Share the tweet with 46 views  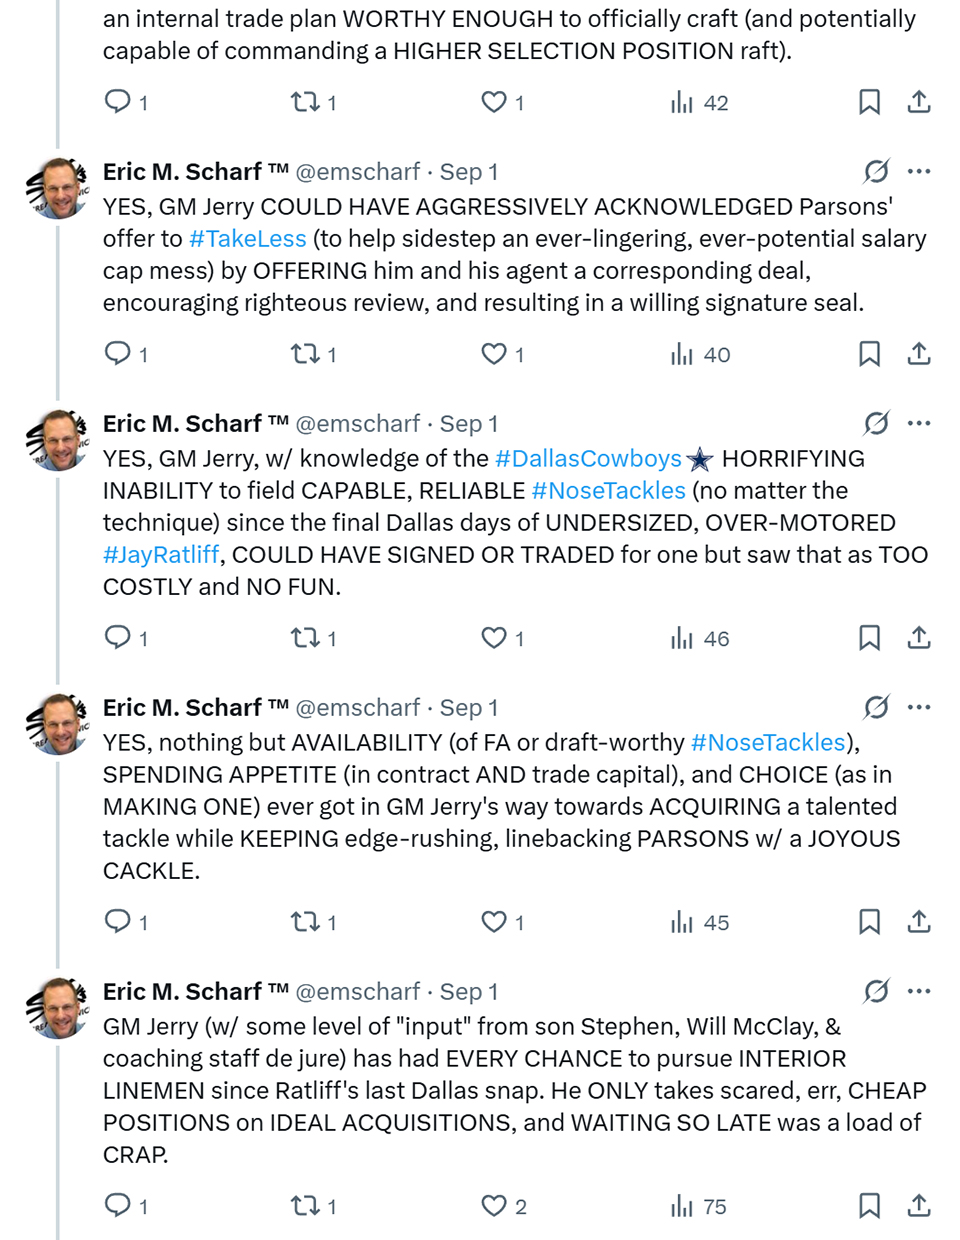(x=919, y=638)
